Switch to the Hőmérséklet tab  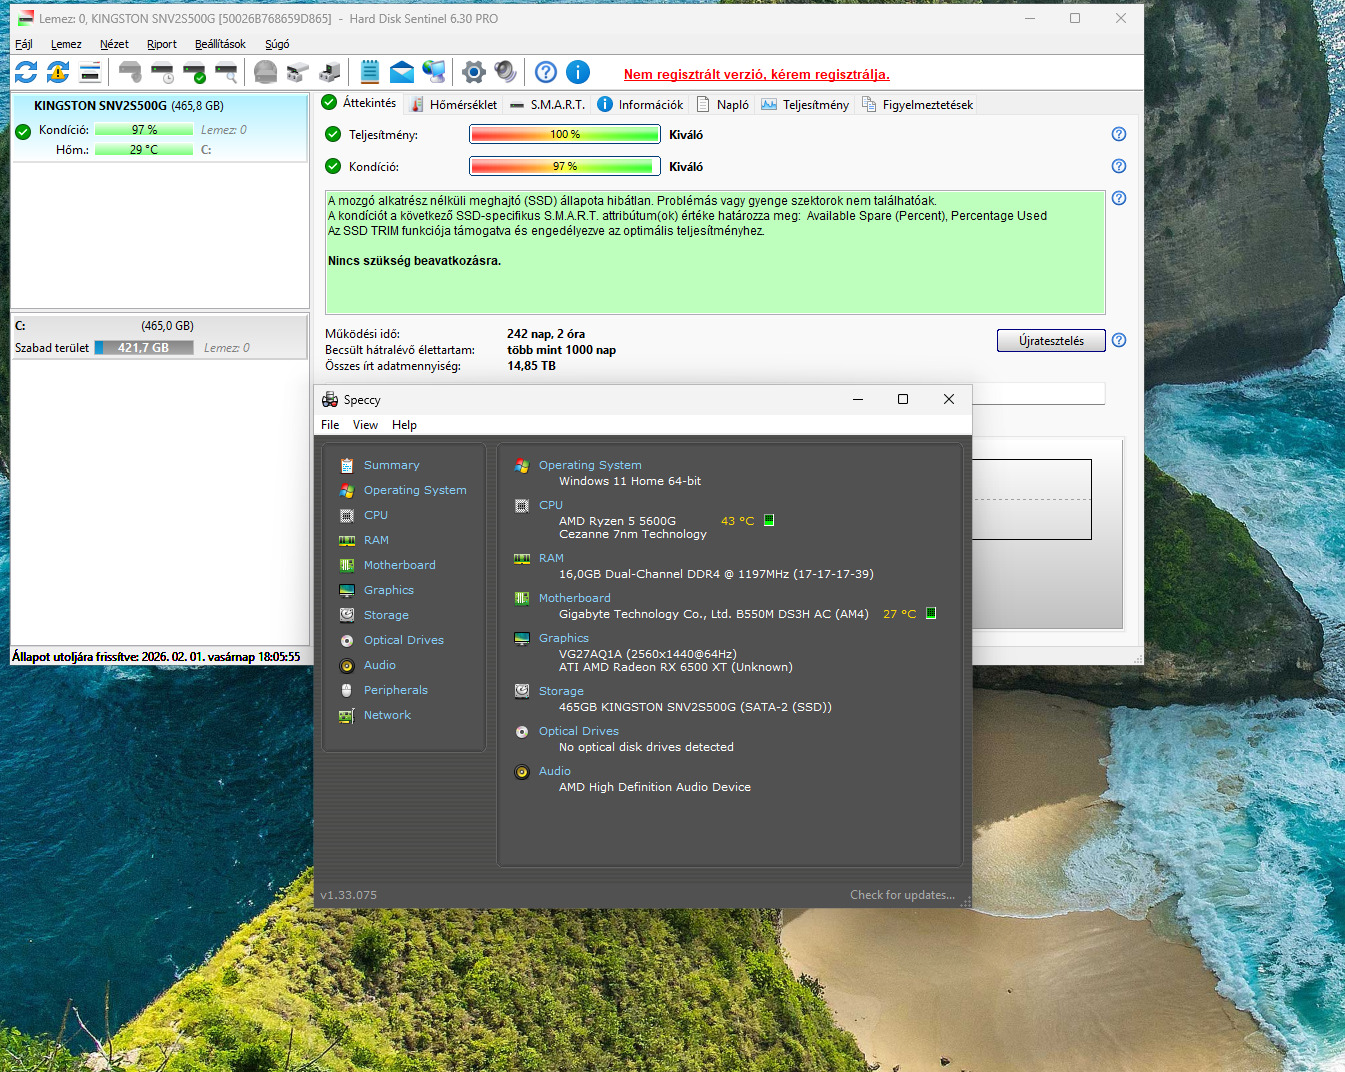[x=453, y=104]
